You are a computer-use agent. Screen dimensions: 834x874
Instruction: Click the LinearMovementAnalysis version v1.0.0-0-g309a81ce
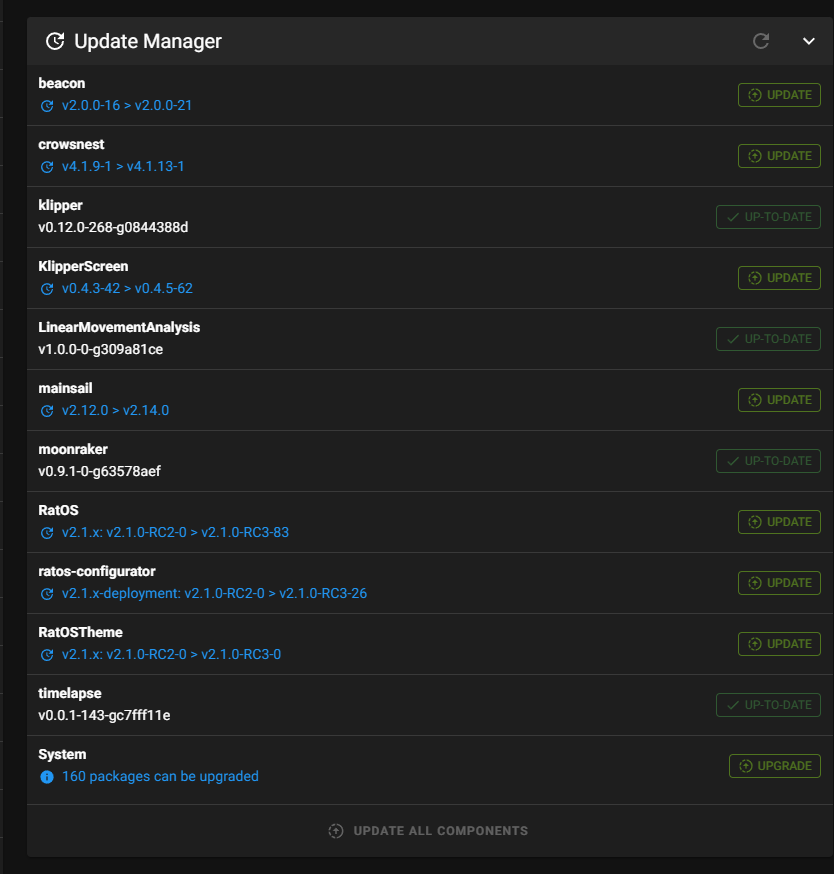101,349
